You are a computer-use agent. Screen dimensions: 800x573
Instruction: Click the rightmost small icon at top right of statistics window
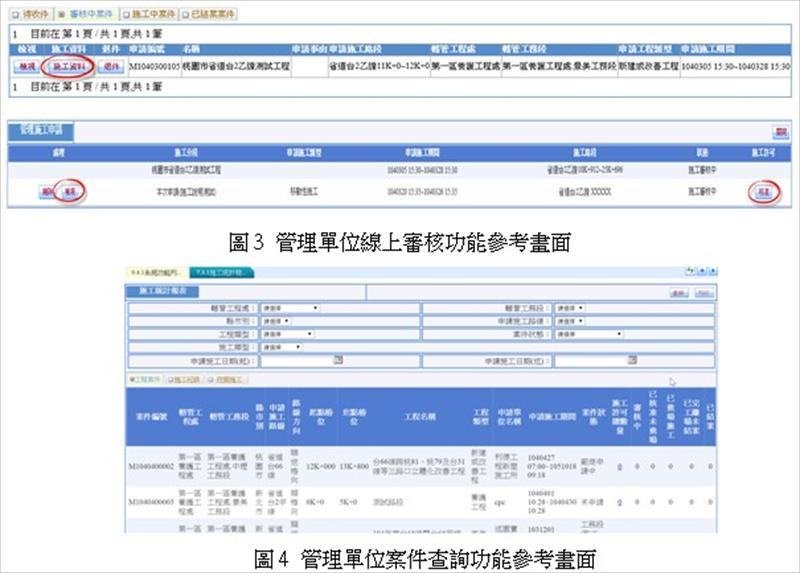point(713,271)
